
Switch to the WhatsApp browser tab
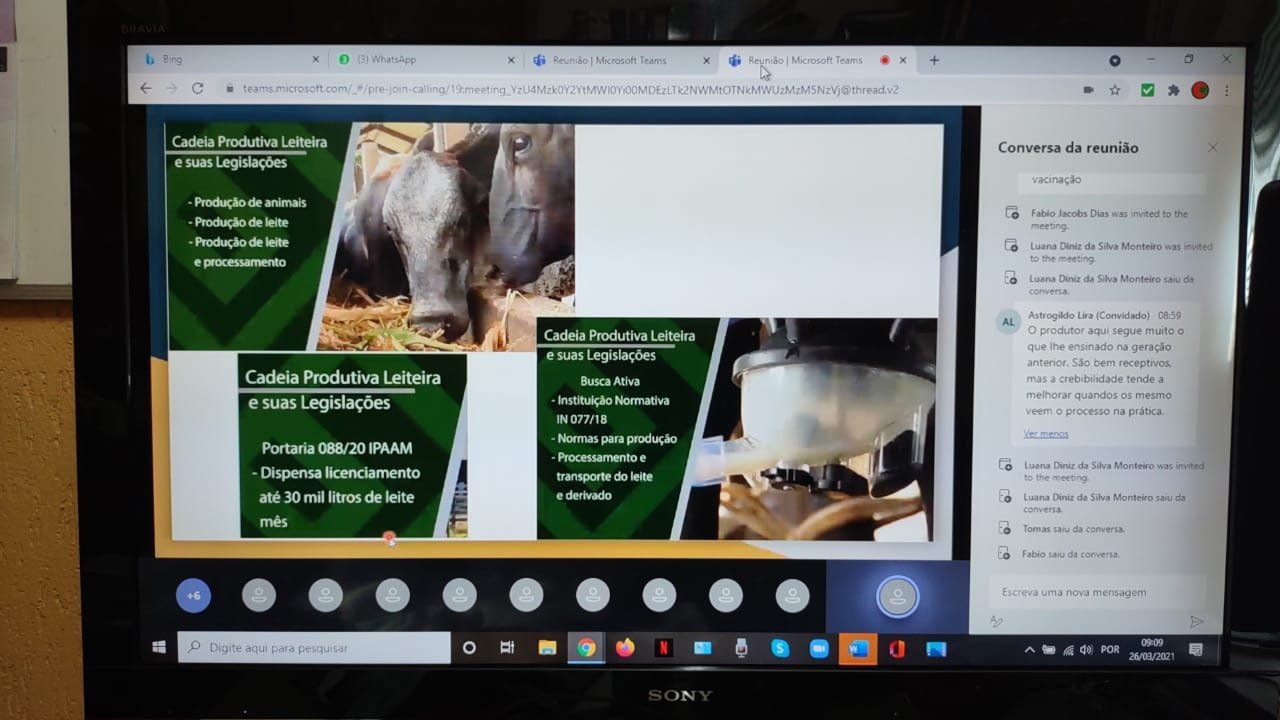click(x=420, y=60)
